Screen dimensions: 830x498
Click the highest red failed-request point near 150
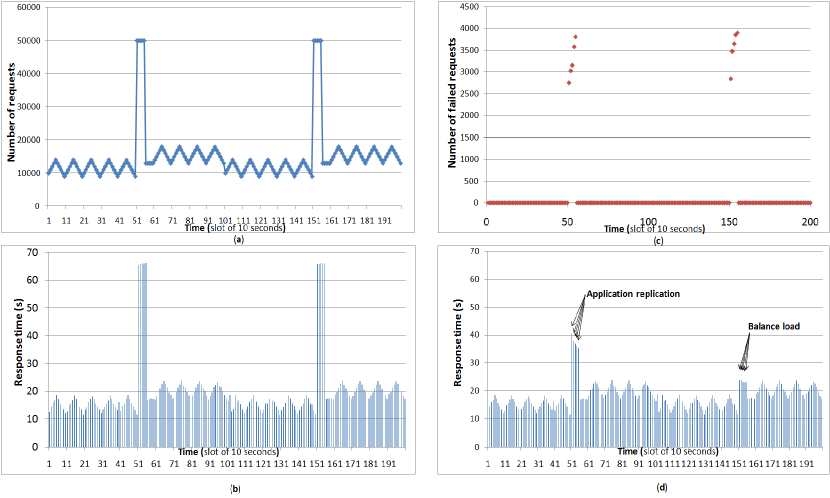pos(737,33)
